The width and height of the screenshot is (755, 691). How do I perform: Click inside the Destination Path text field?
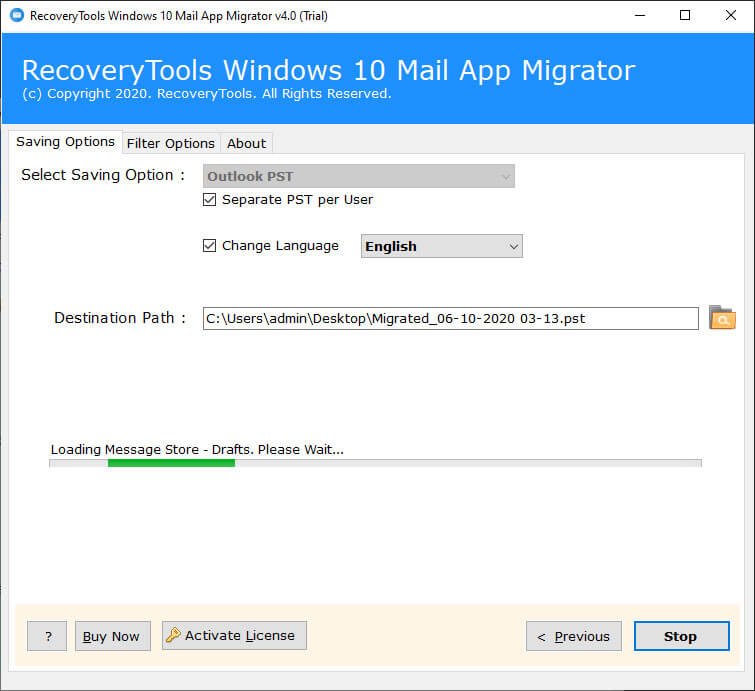pyautogui.click(x=451, y=318)
